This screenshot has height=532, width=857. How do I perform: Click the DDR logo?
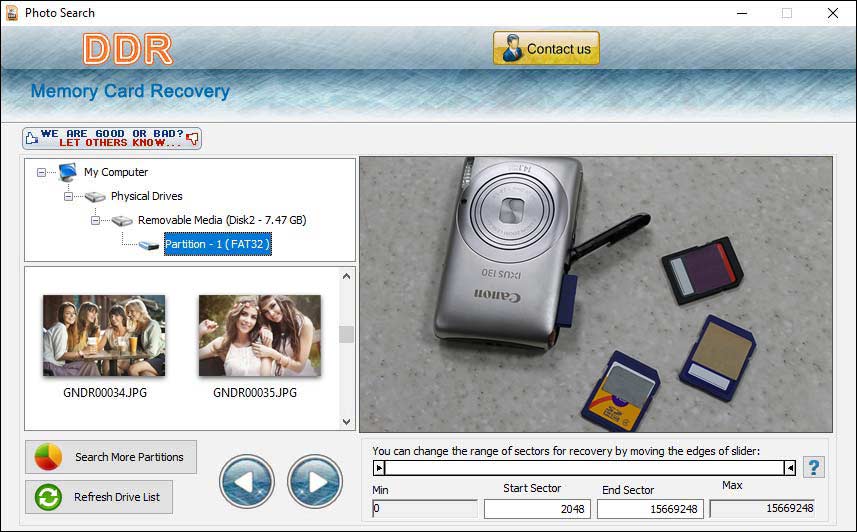(128, 49)
